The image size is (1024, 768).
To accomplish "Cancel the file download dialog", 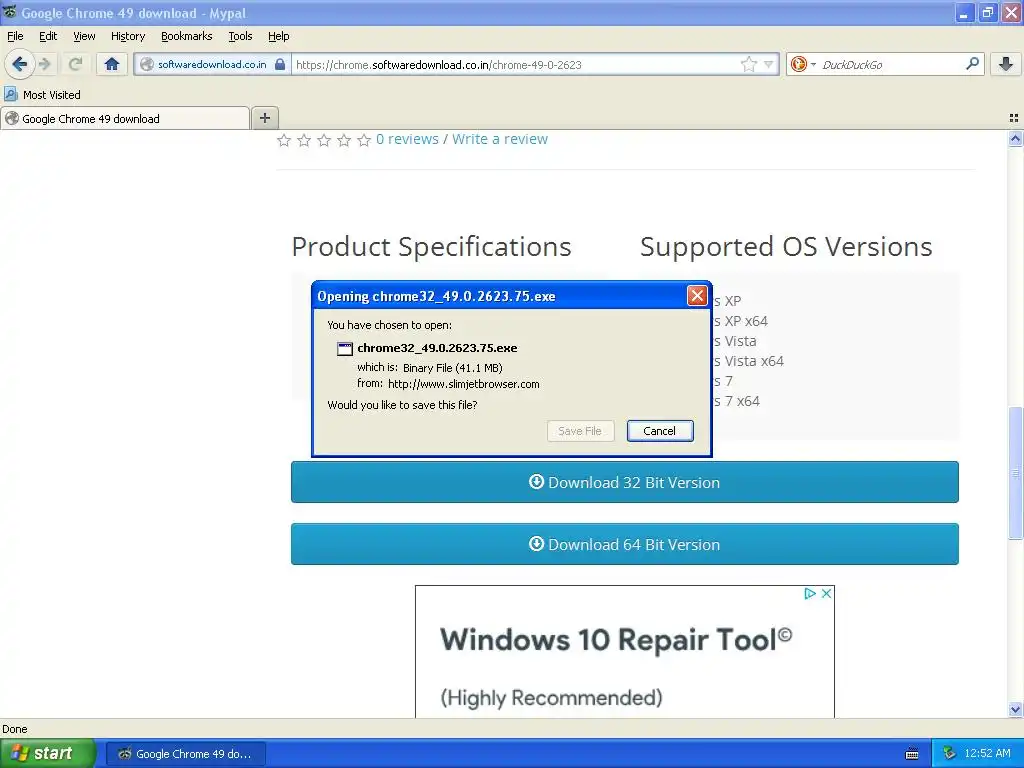I will 660,431.
